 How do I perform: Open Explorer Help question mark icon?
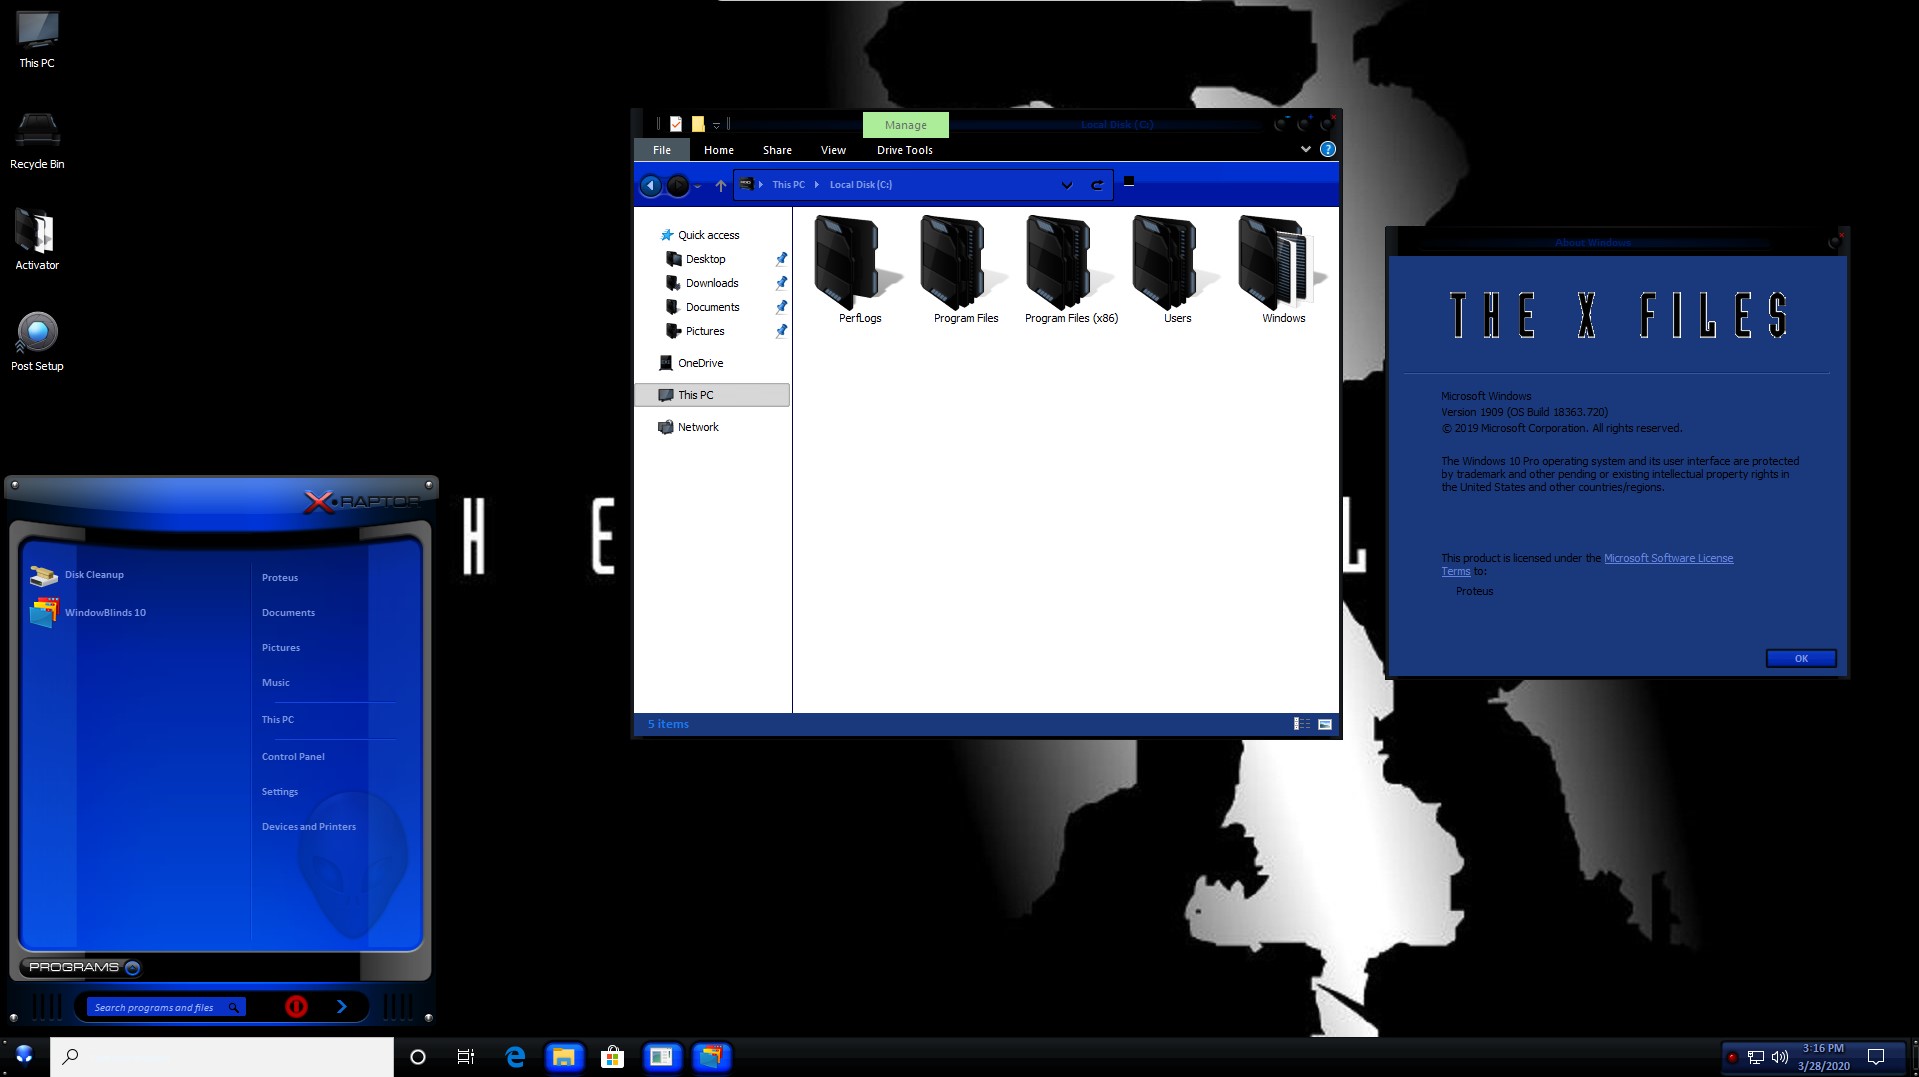(1327, 149)
